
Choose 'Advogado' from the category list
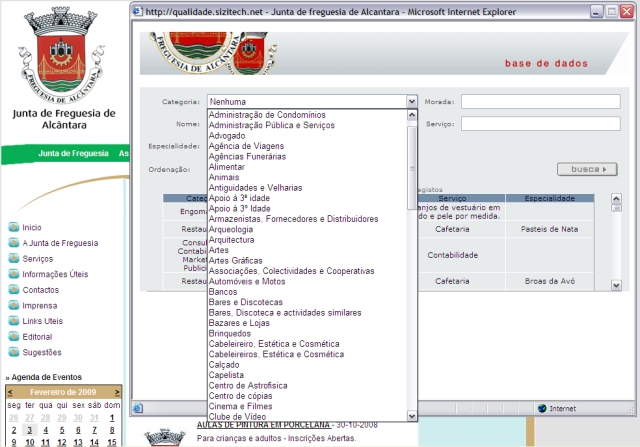[x=230, y=135]
